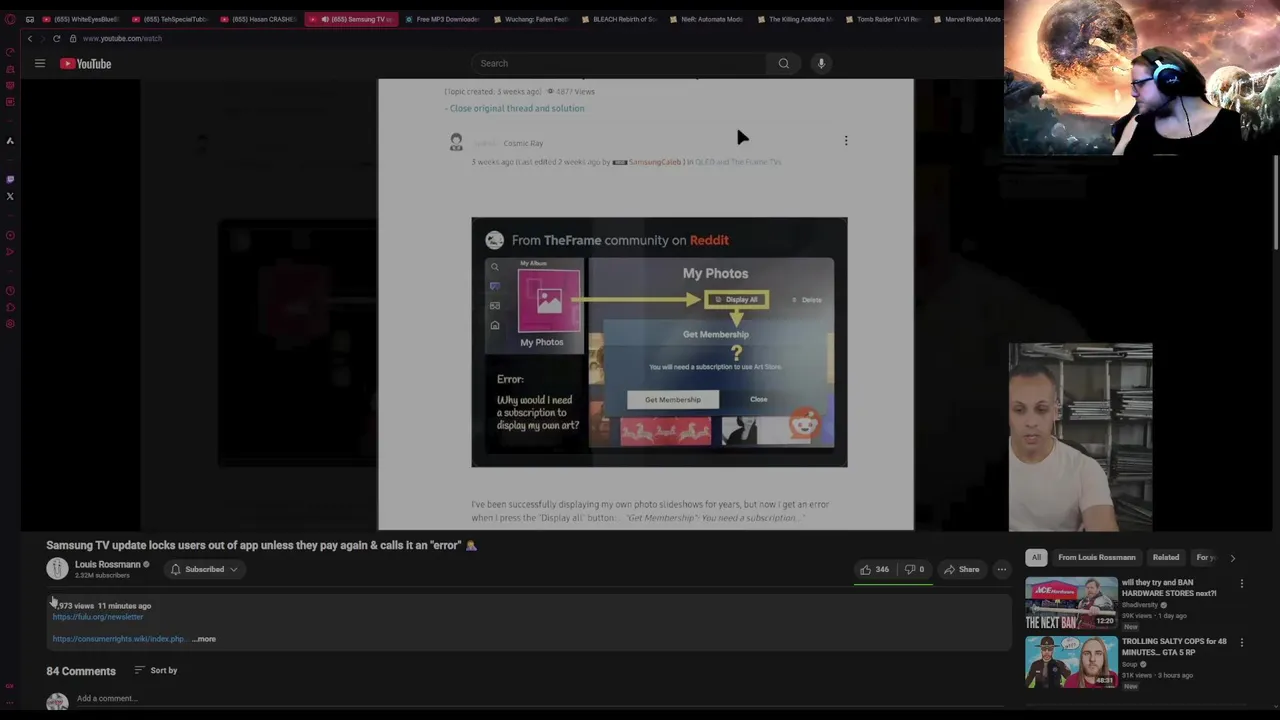Show more filter chips with the right arrow
1280x720 pixels.
pos(1232,558)
